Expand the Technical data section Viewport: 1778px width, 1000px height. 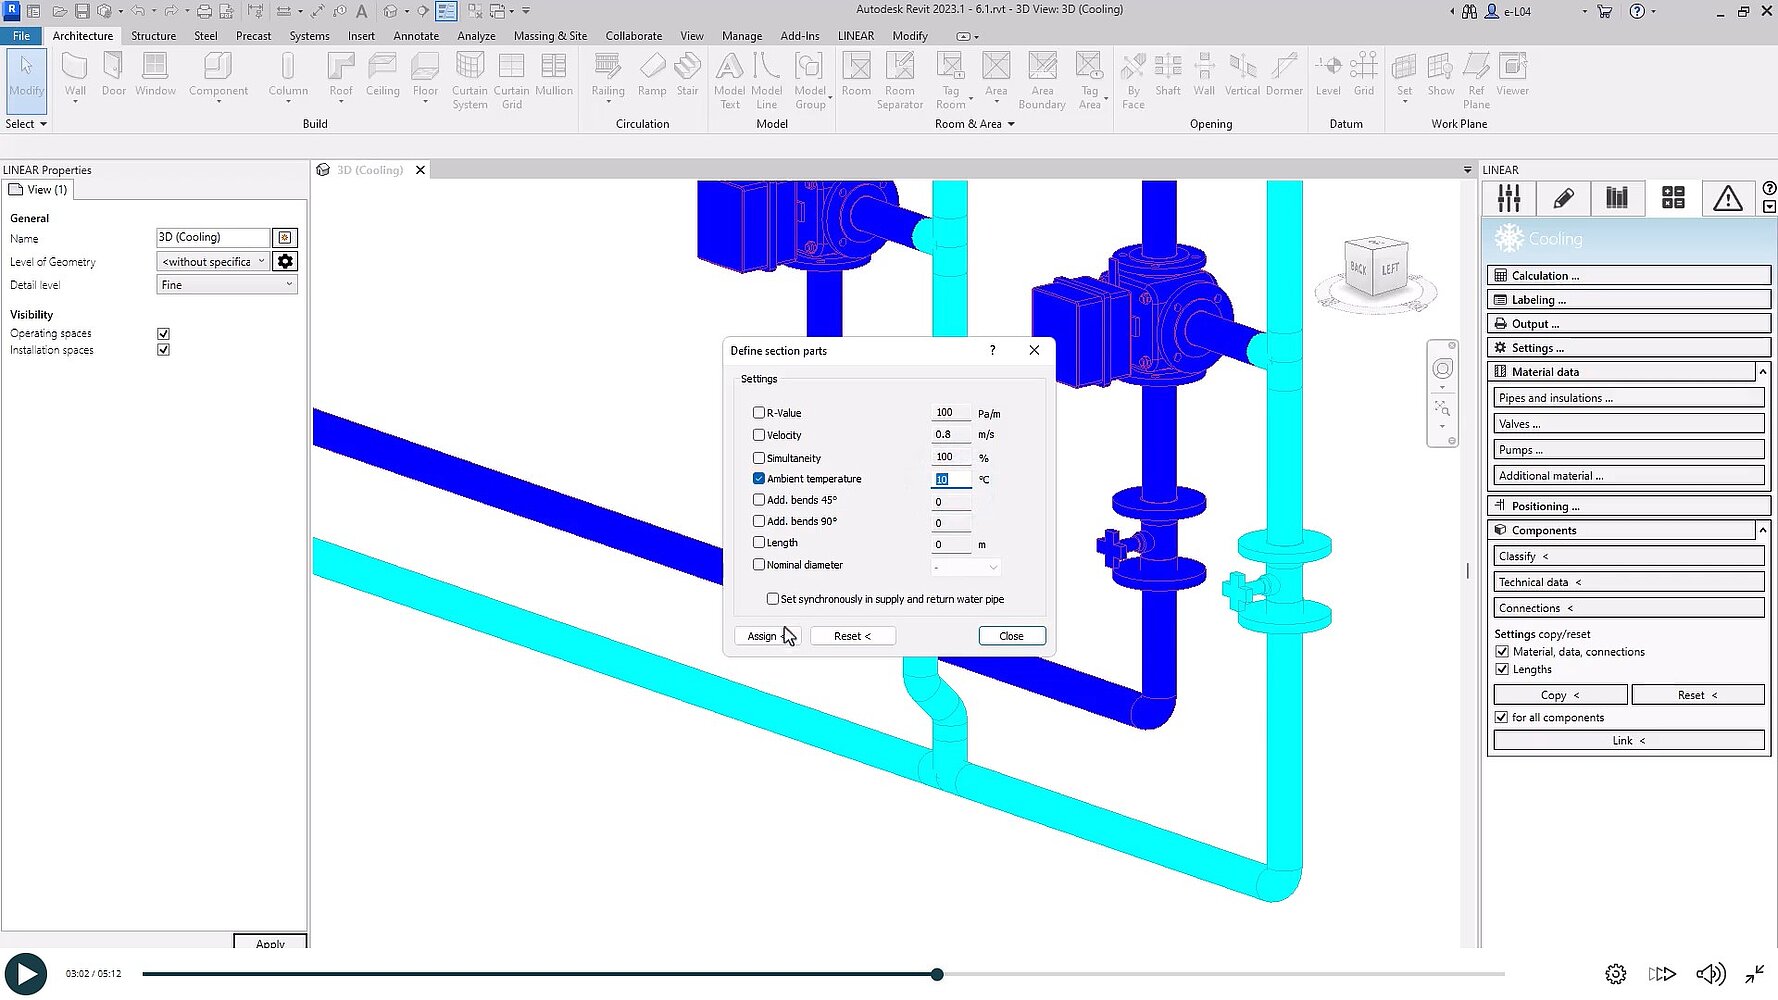click(1628, 581)
